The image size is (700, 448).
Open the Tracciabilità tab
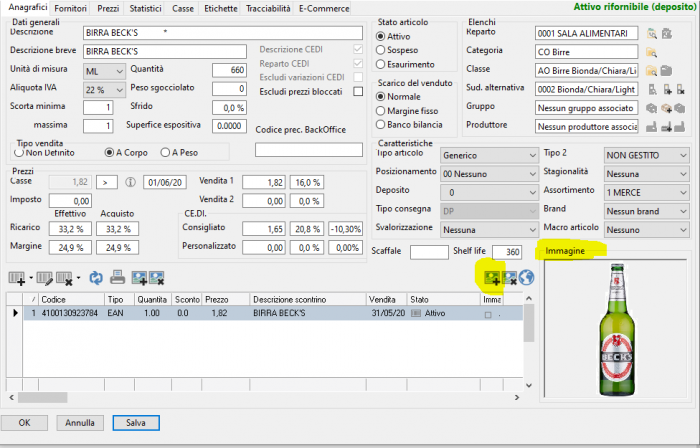(267, 8)
